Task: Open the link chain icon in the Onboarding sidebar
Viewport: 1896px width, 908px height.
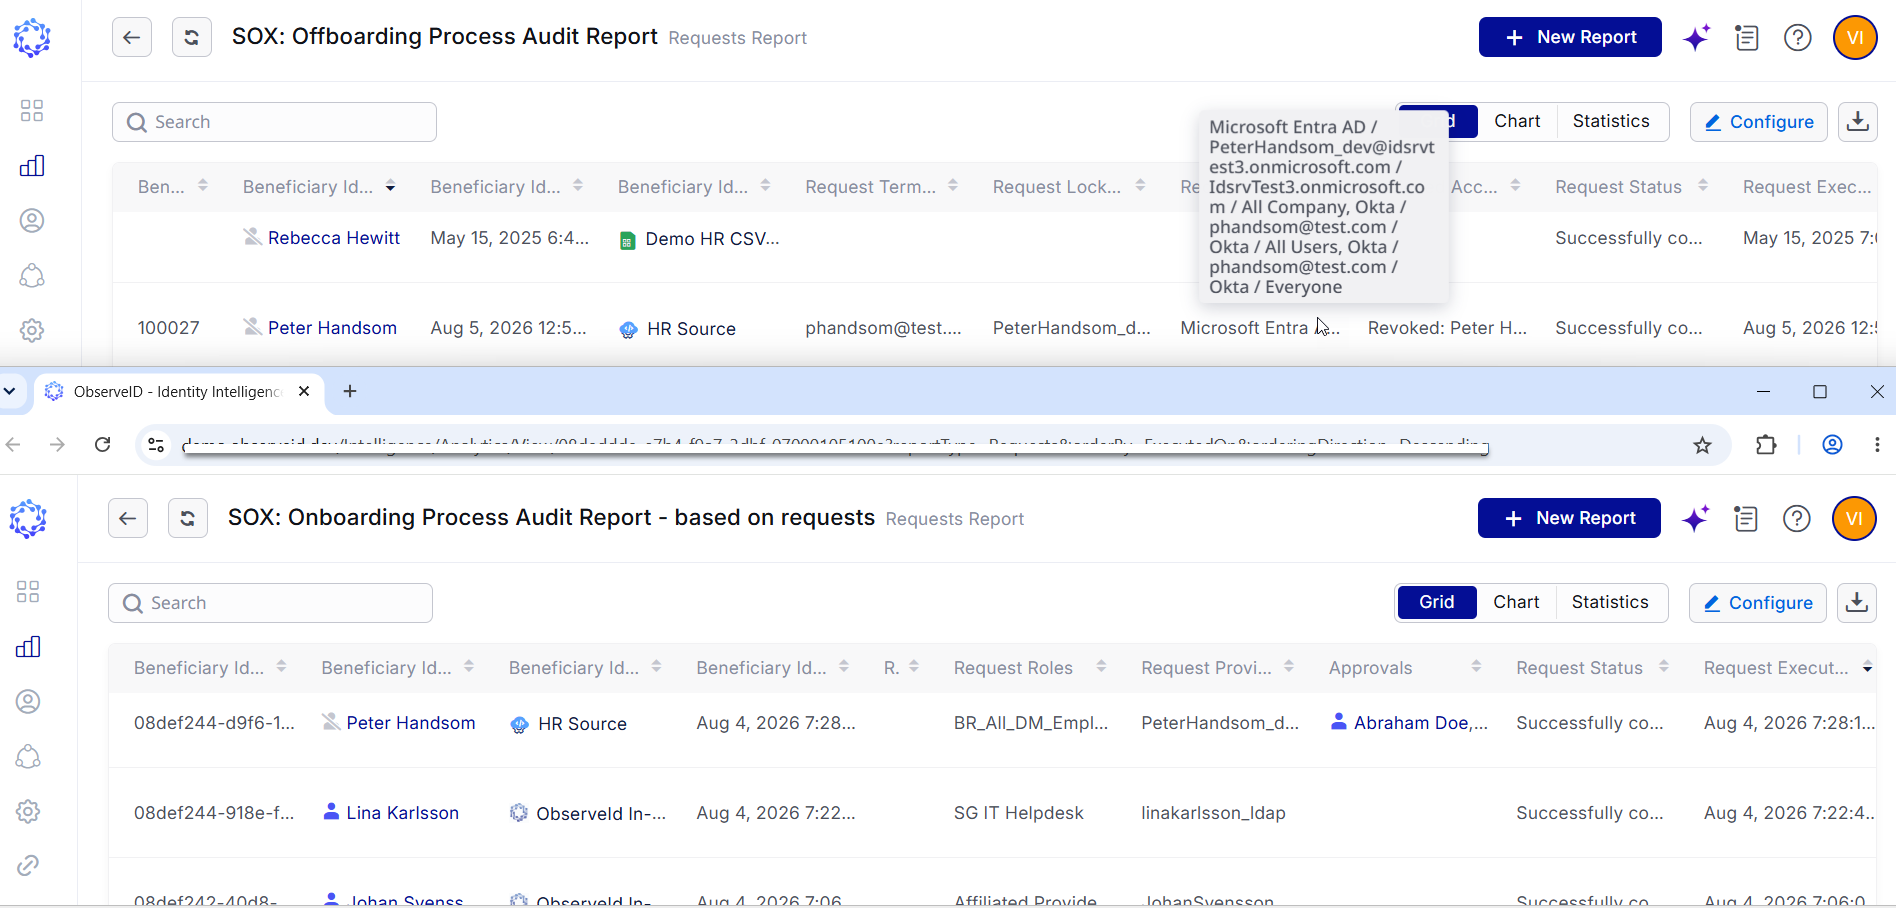Action: 28,865
